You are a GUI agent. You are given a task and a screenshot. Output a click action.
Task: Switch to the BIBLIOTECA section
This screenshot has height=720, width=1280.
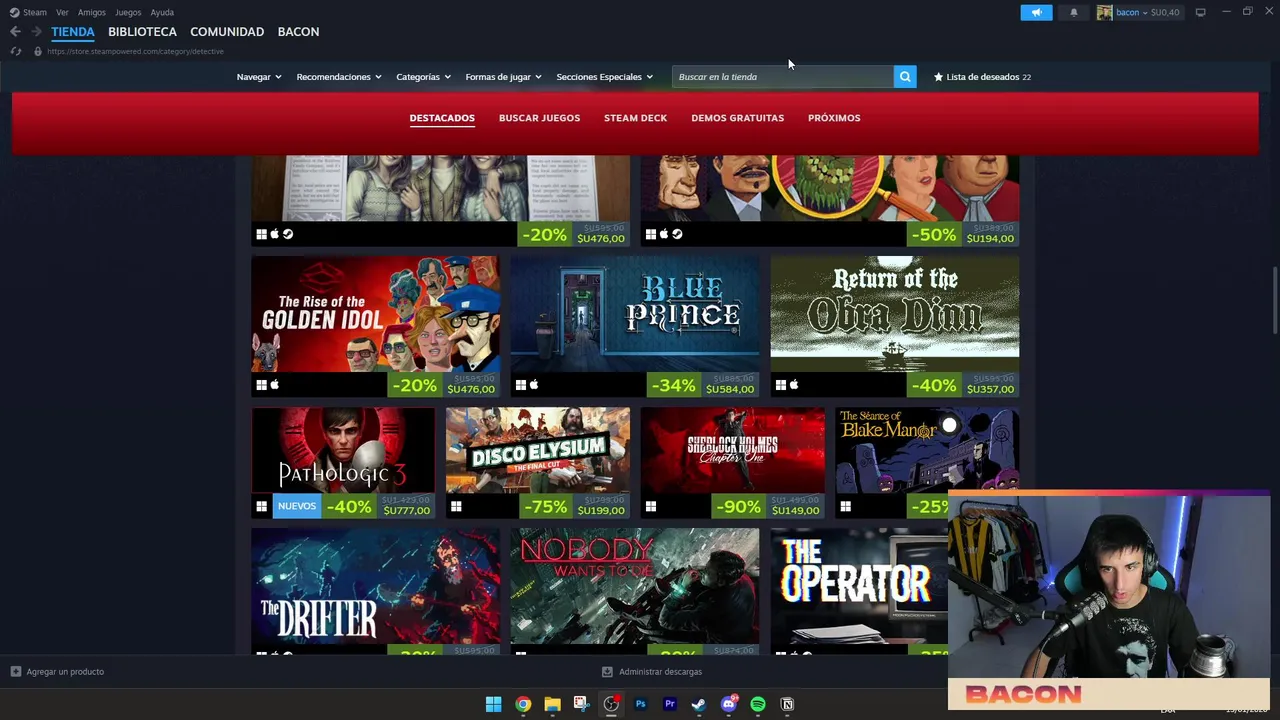click(142, 32)
